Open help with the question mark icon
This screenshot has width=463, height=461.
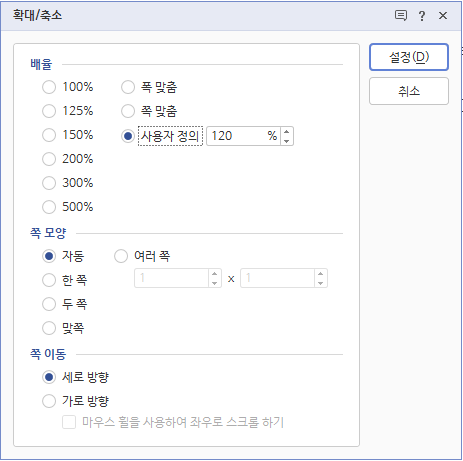tap(422, 15)
